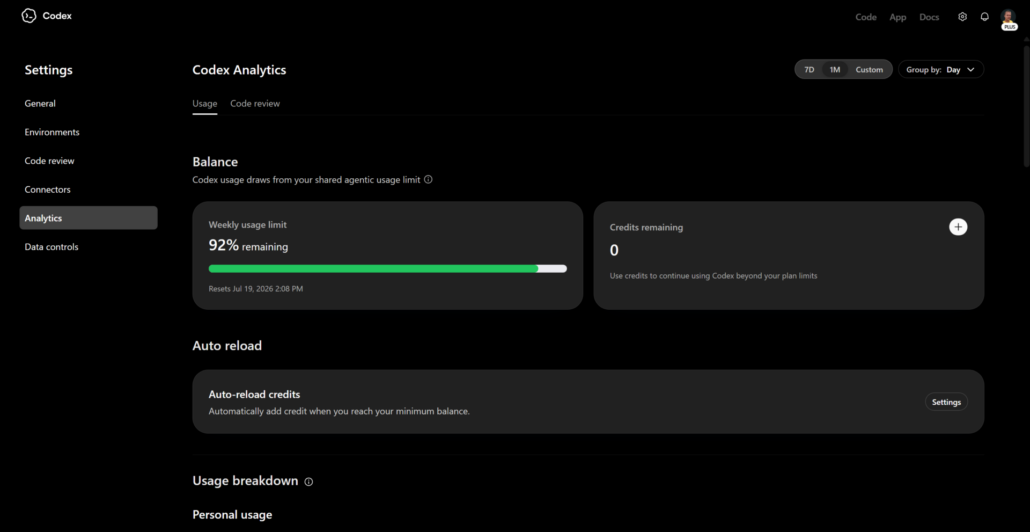Click the "Auto reload" section heading
The image size is (1030, 532).
227,345
